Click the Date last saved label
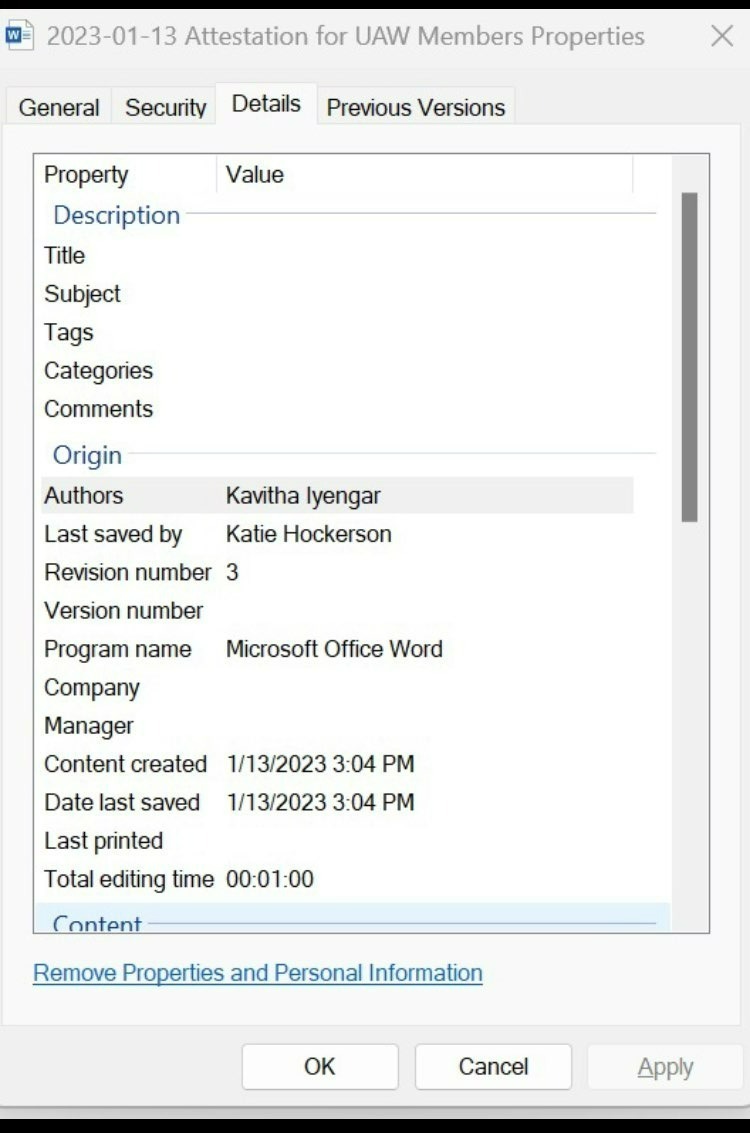Viewport: 750px width, 1133px height. click(122, 802)
